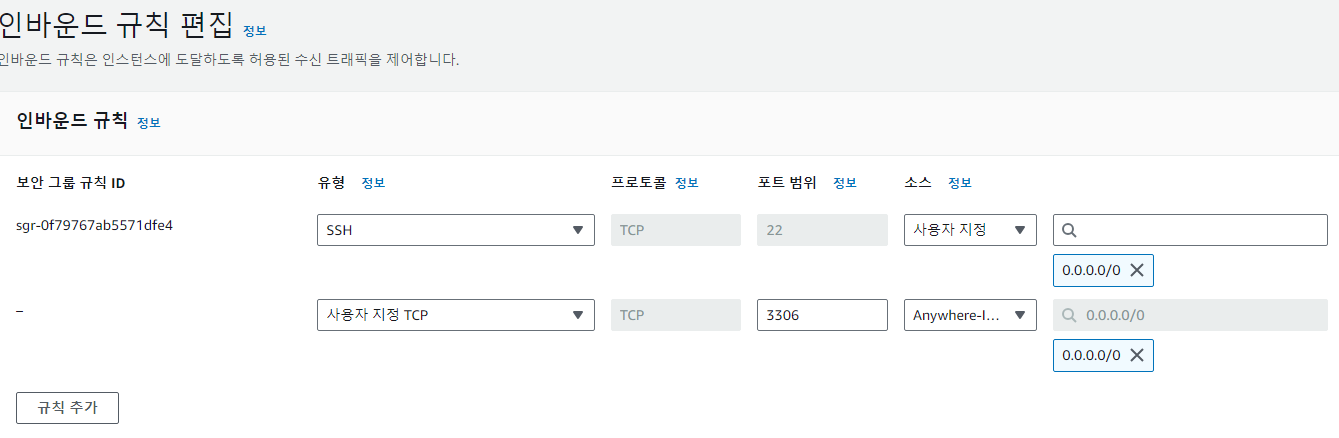Click 소스 column header label
Screen dimensions: 1339x438
pos(918,183)
